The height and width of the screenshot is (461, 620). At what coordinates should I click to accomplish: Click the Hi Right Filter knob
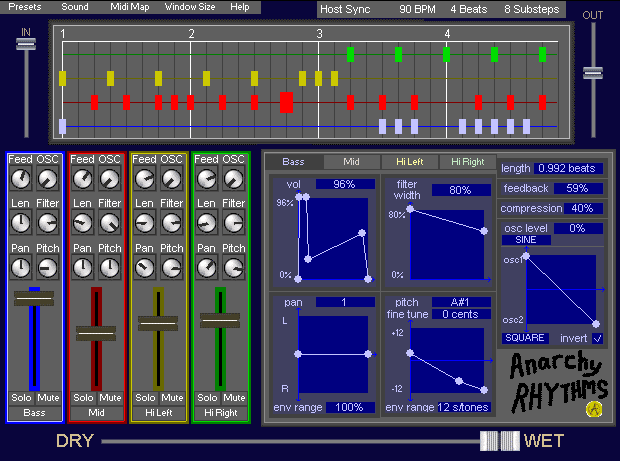234,223
